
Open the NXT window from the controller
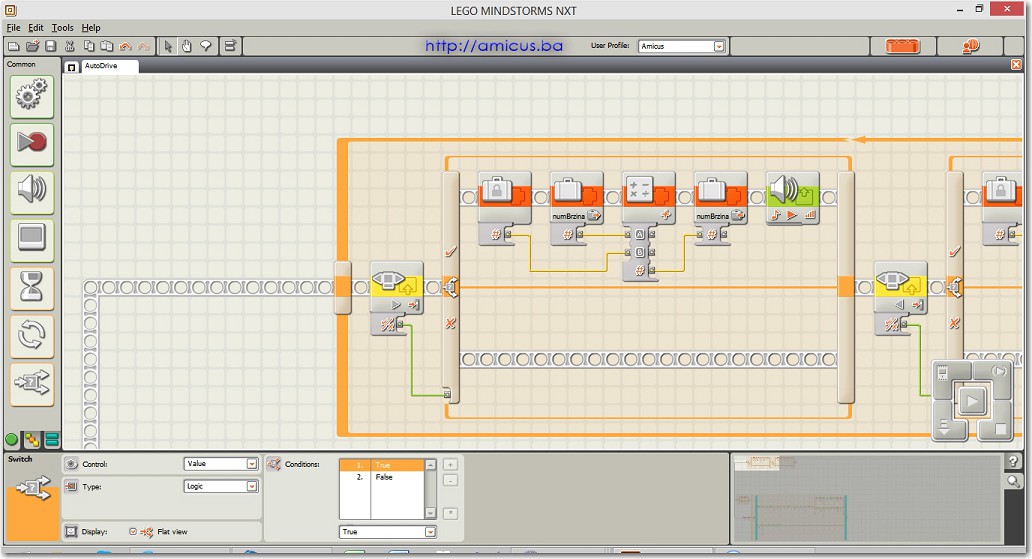(943, 373)
